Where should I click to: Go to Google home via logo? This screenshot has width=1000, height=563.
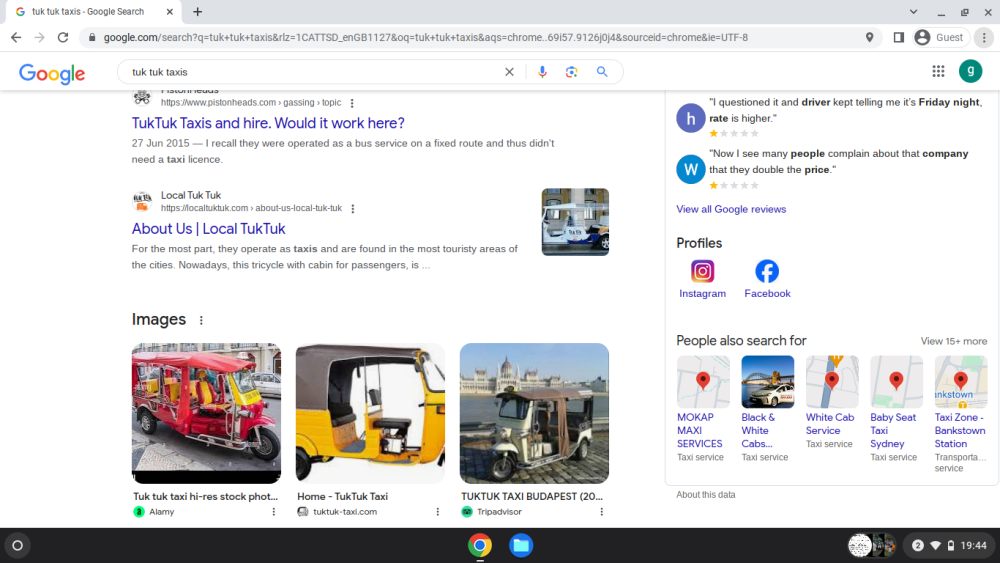(x=52, y=73)
